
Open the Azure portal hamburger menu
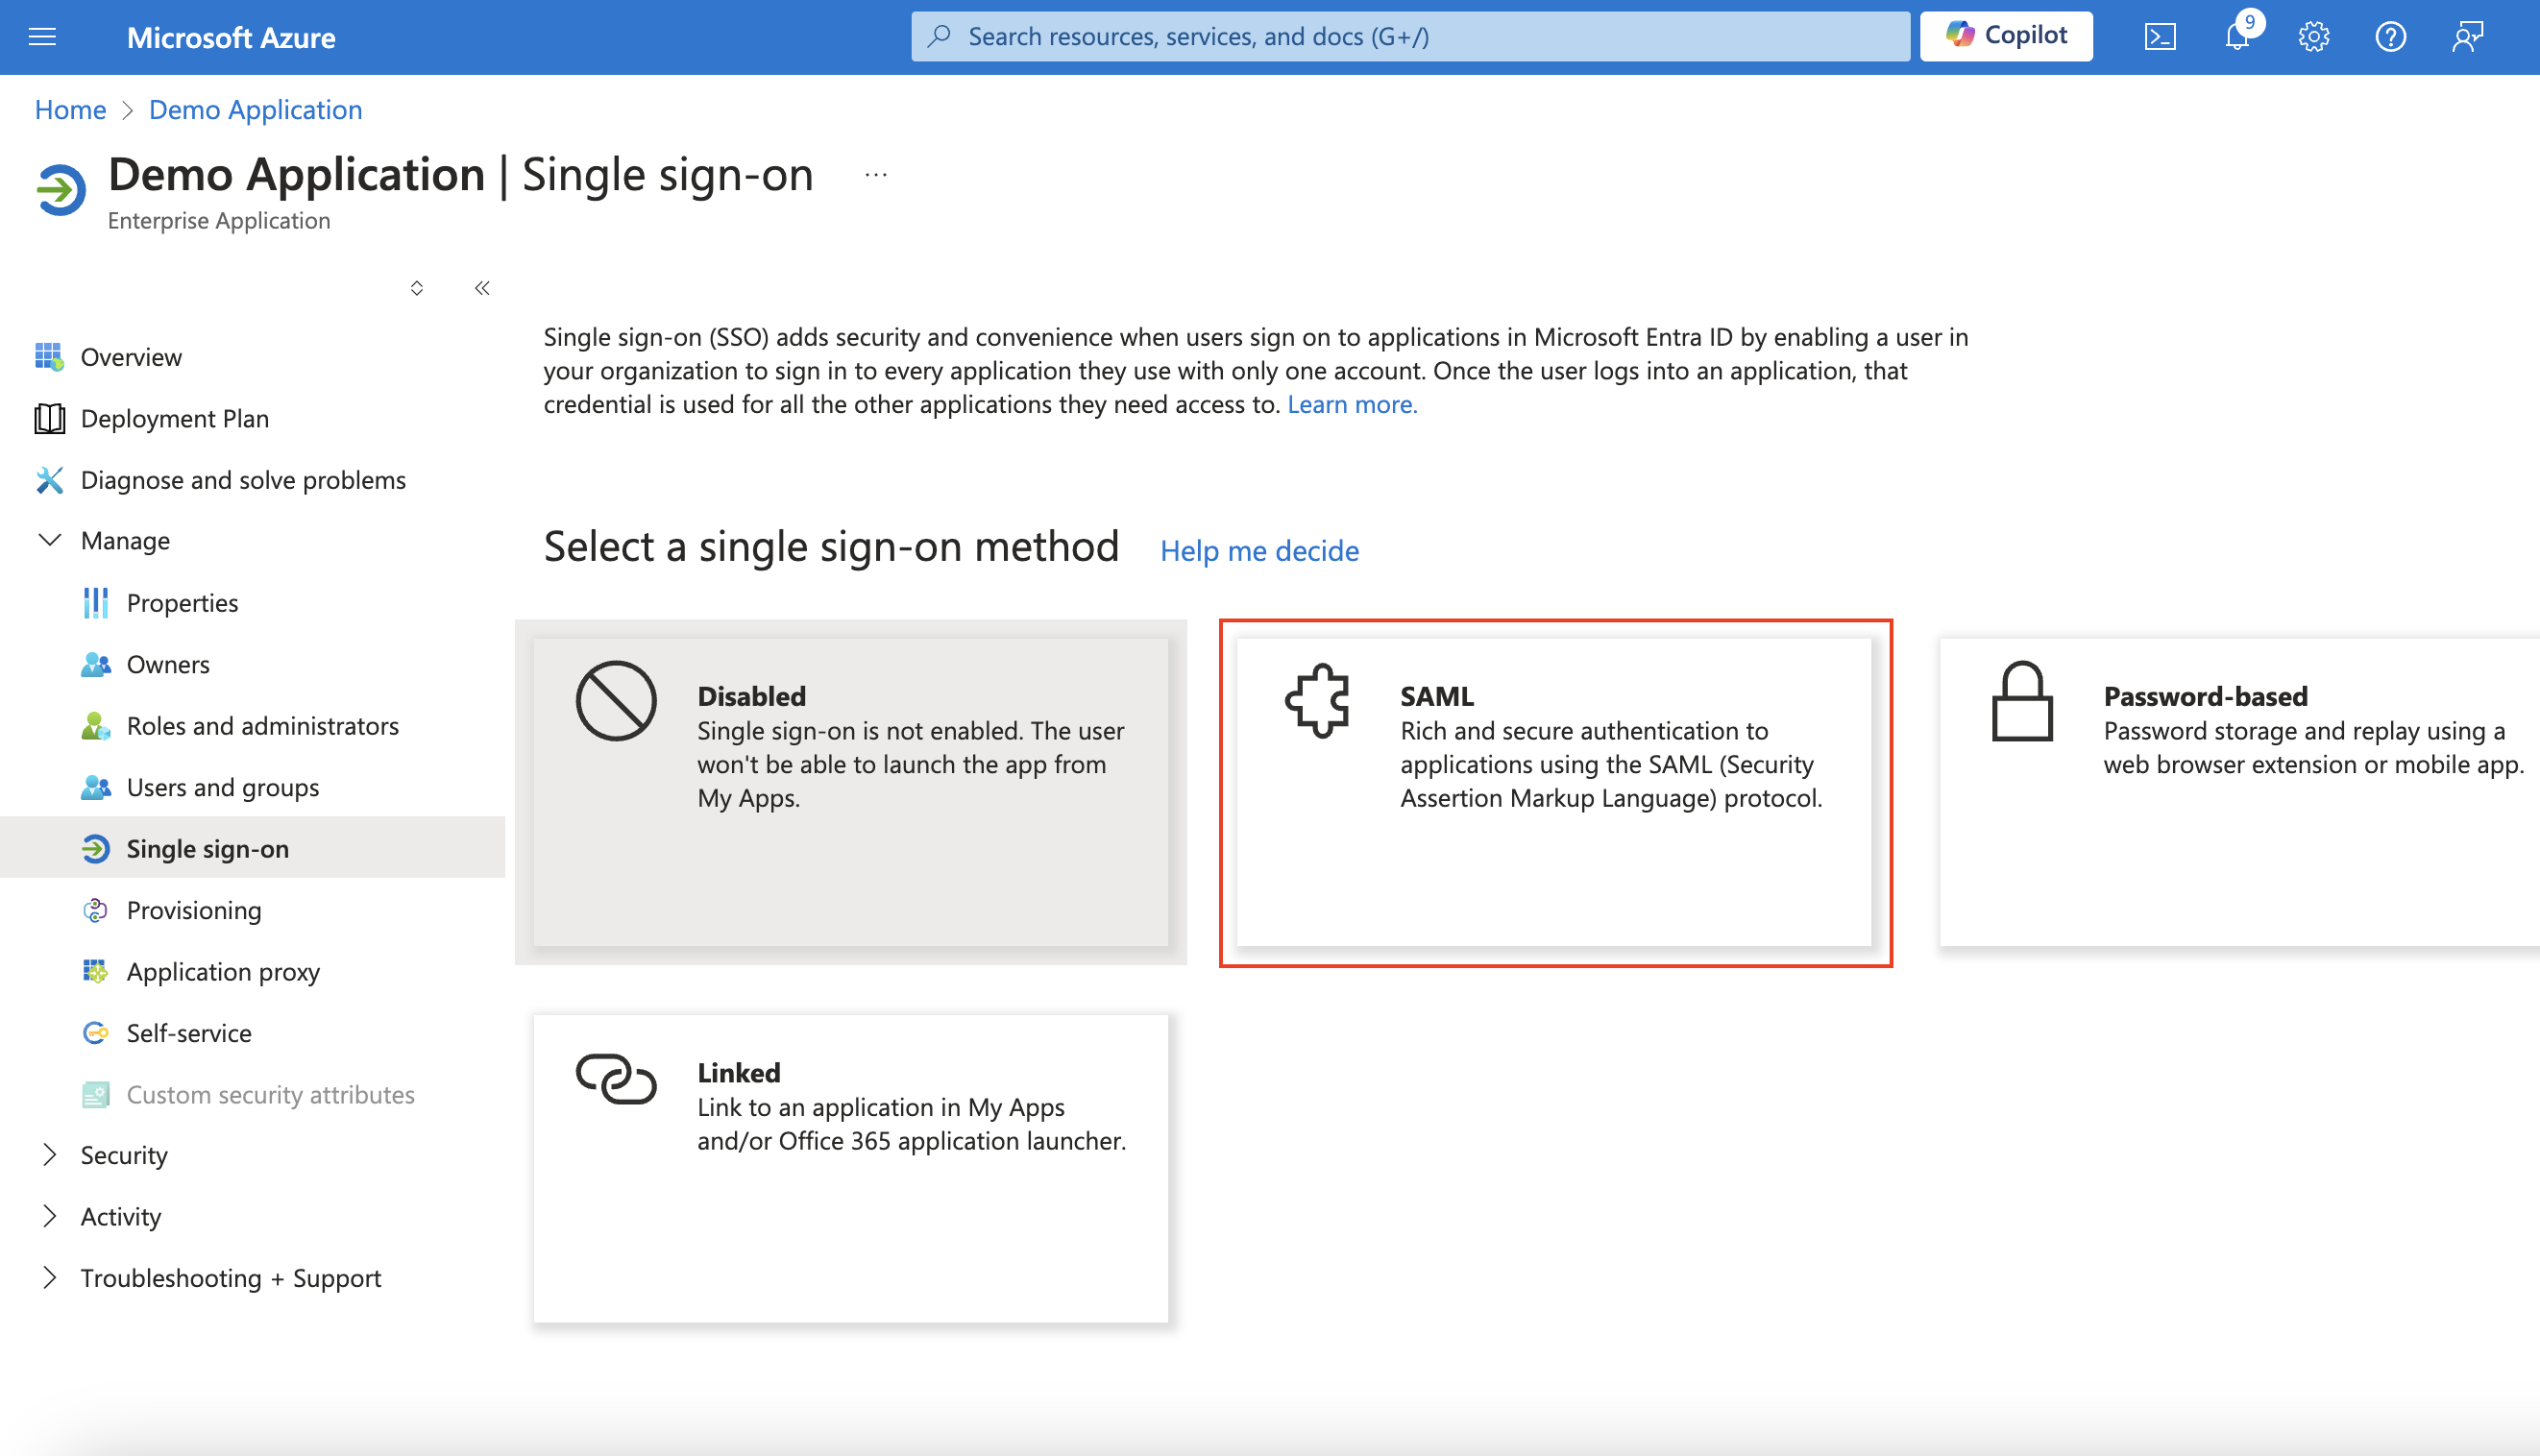42,37
